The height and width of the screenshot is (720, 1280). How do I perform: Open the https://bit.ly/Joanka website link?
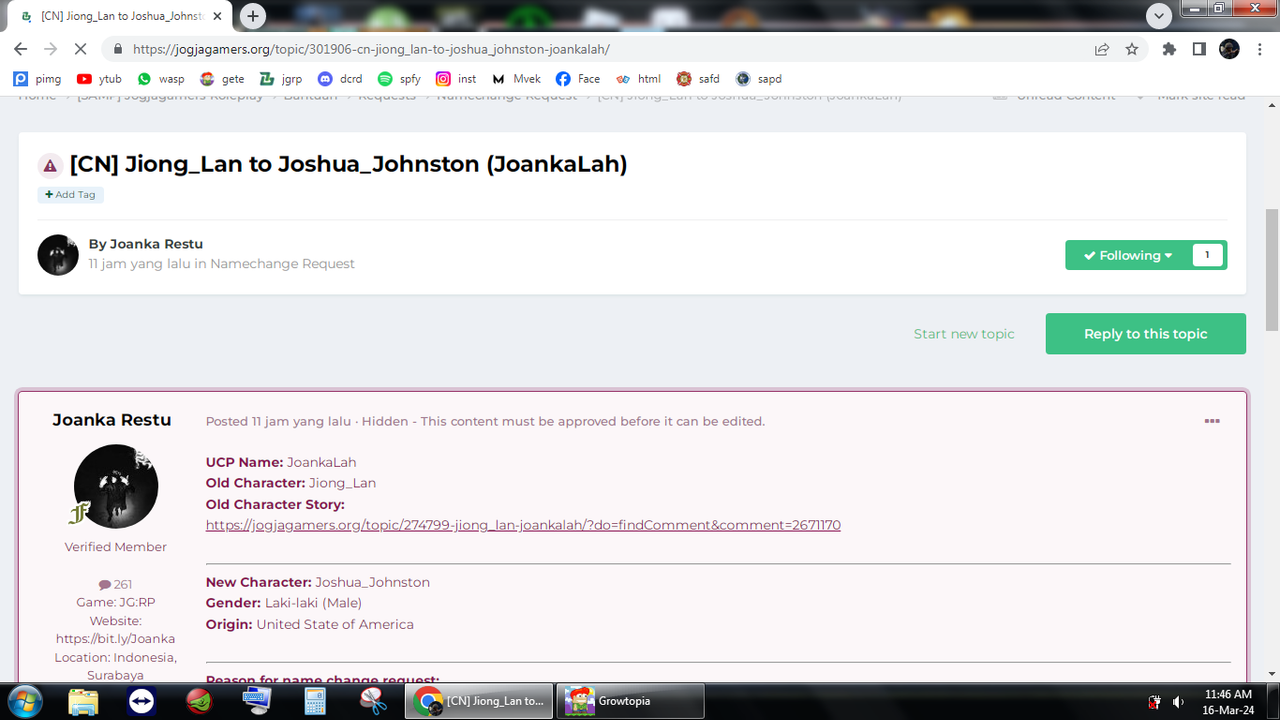(115, 639)
